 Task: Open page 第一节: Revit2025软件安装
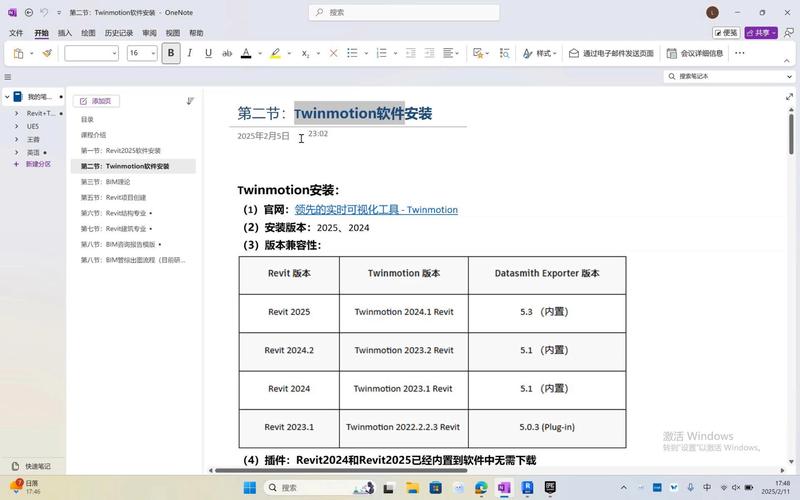pyautogui.click(x=120, y=151)
